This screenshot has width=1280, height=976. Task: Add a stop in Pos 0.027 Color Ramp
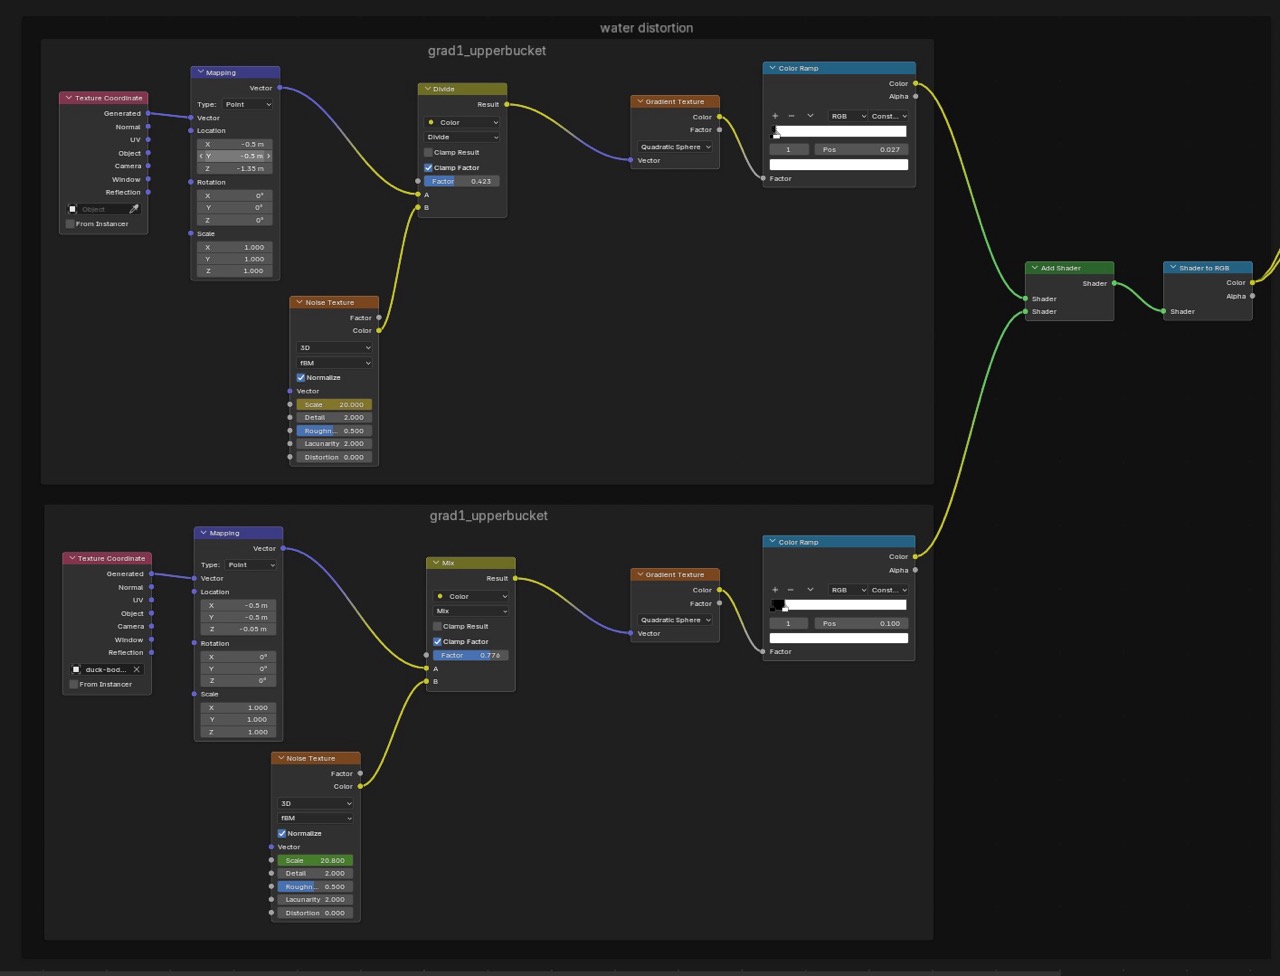775,116
